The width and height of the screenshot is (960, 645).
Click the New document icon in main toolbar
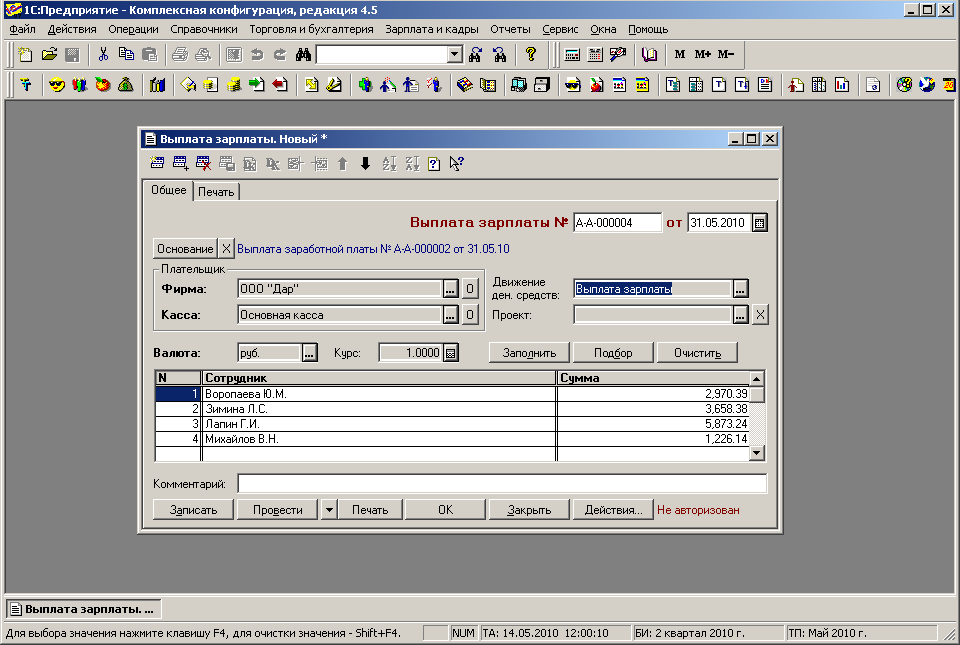point(25,54)
